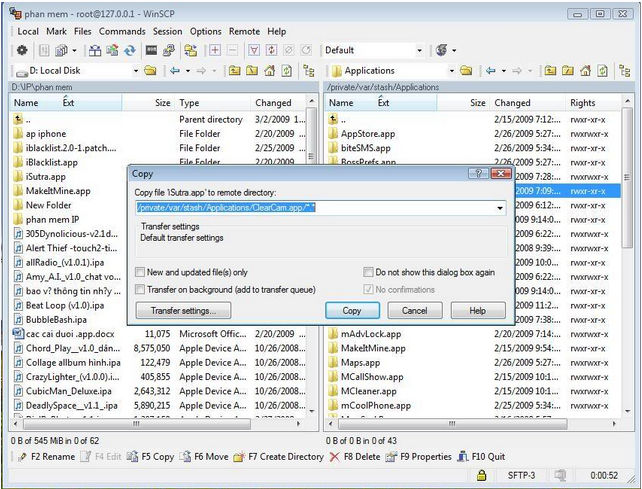This screenshot has height=489, width=642.
Task: Open the Applications remote directory dropdown
Action: pos(452,71)
